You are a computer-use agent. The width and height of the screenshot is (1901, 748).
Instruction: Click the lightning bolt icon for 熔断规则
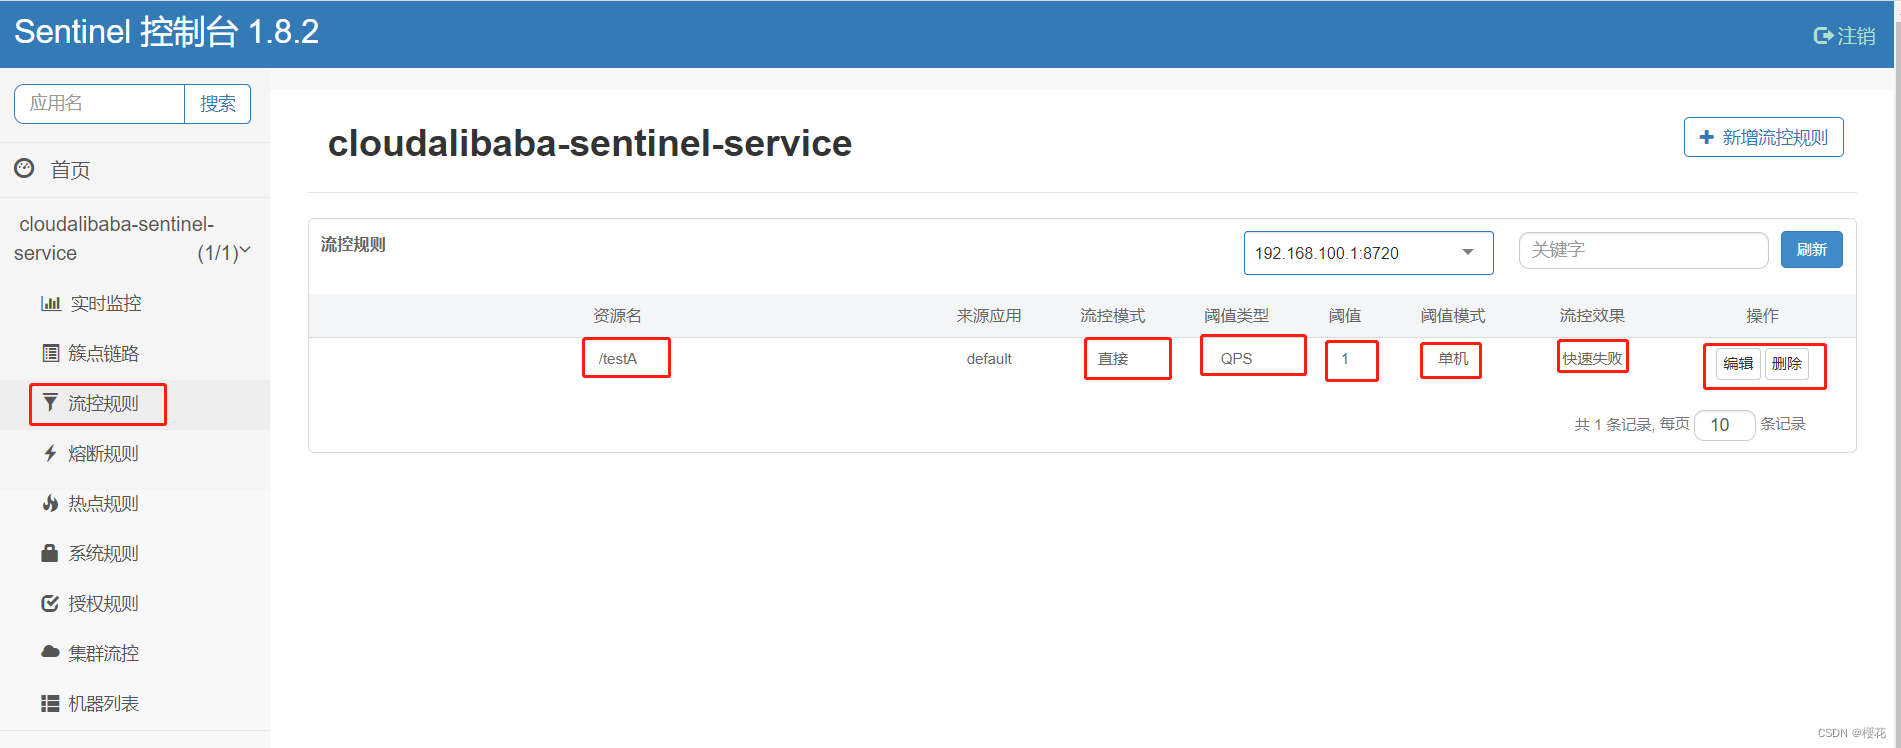pos(50,453)
